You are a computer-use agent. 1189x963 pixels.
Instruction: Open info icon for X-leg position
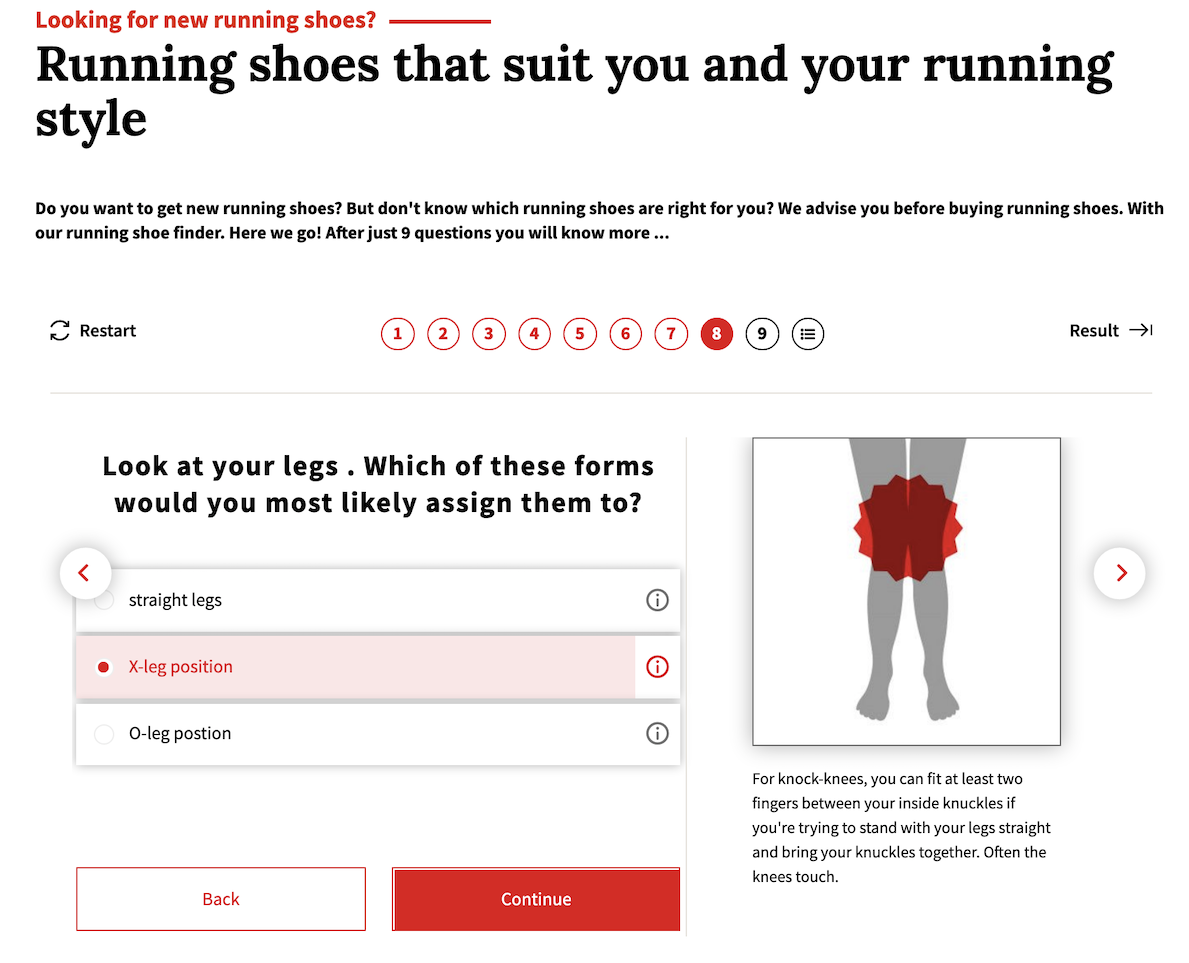pos(657,667)
